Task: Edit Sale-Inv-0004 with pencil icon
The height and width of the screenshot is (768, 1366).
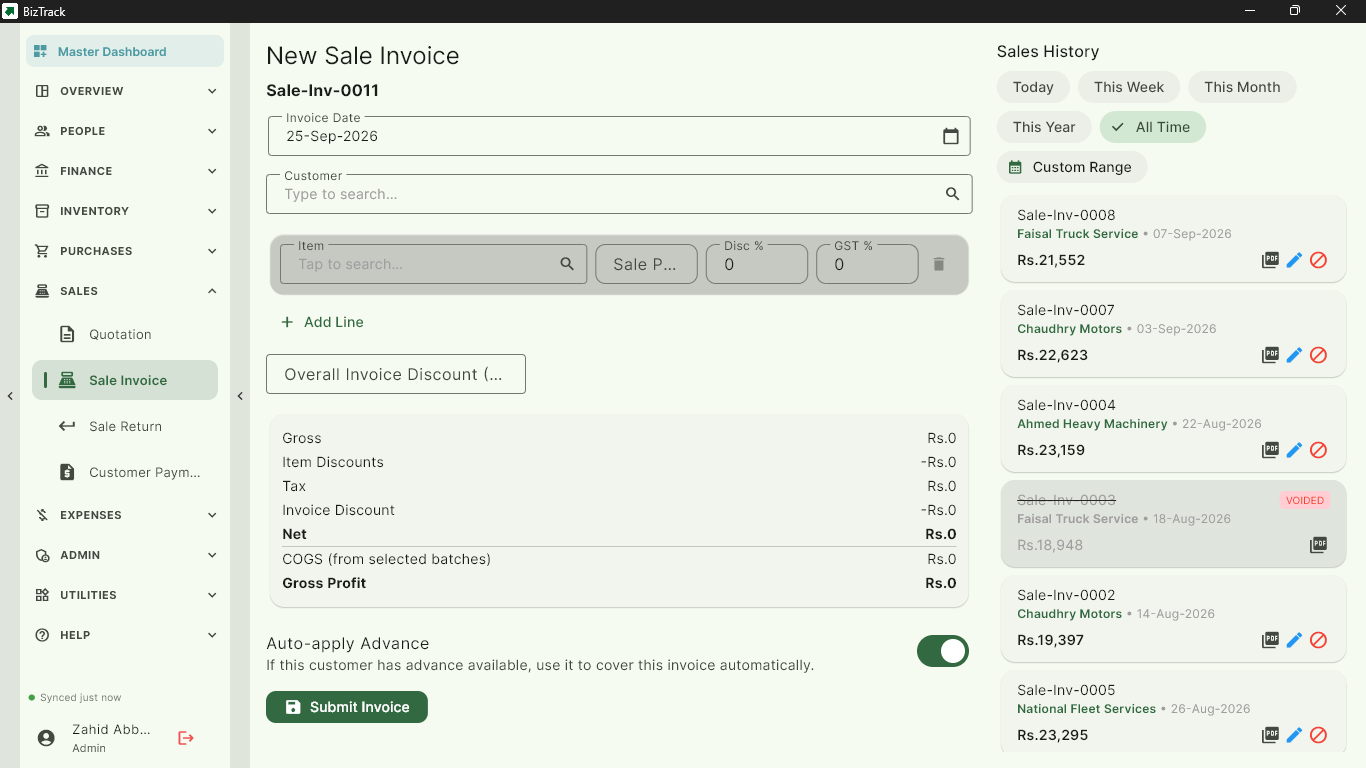Action: 1294,450
